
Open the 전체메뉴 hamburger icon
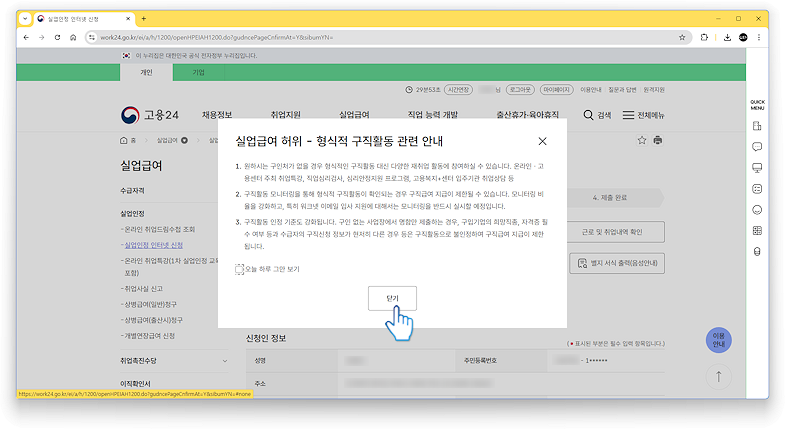coord(628,115)
